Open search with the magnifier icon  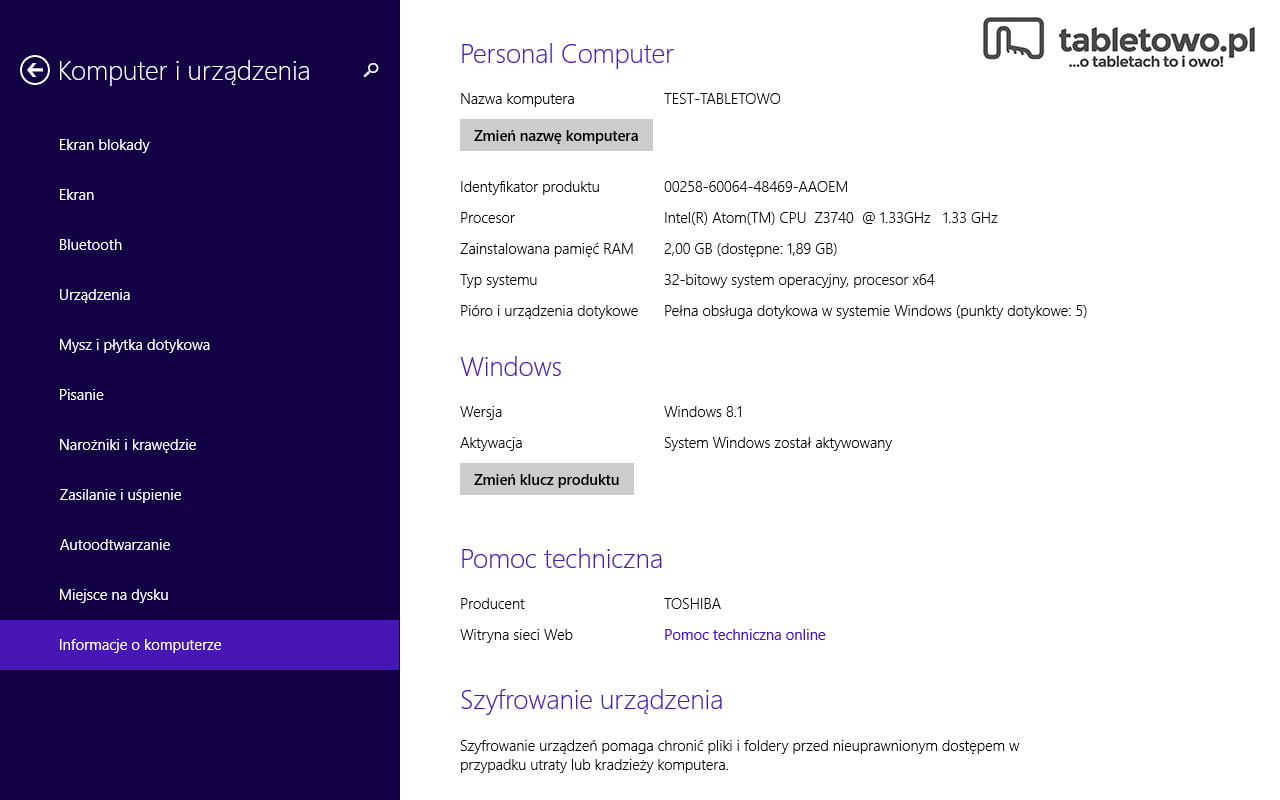tap(371, 70)
